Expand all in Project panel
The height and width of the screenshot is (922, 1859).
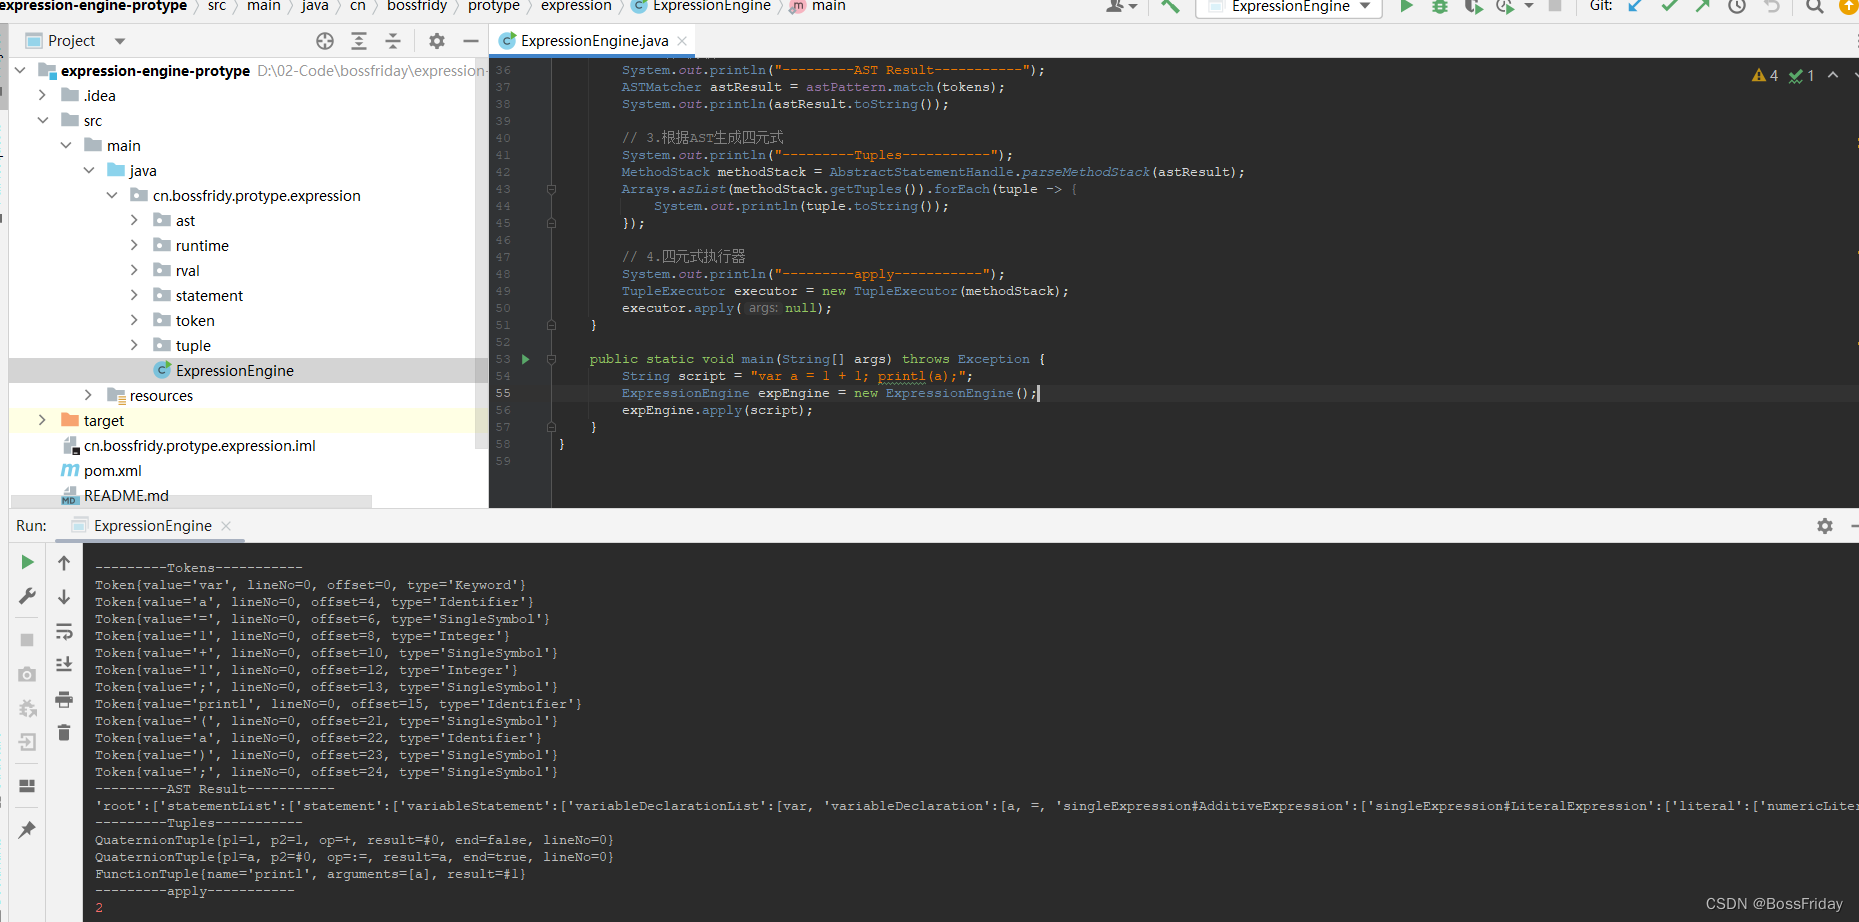359,41
